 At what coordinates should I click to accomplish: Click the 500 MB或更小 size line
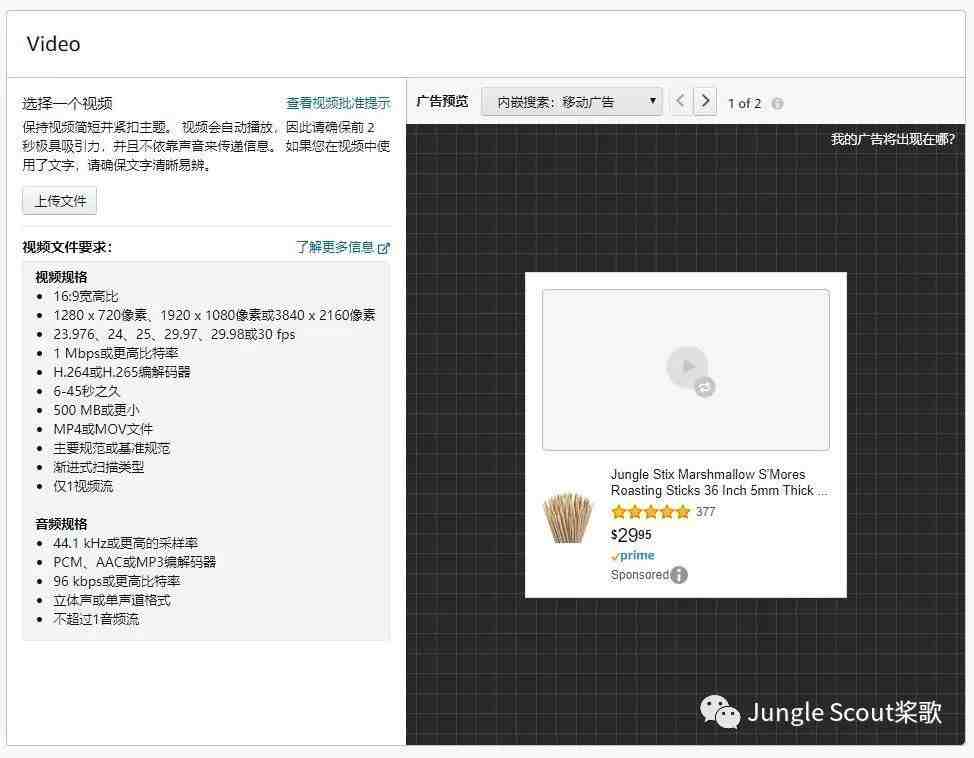pos(96,410)
